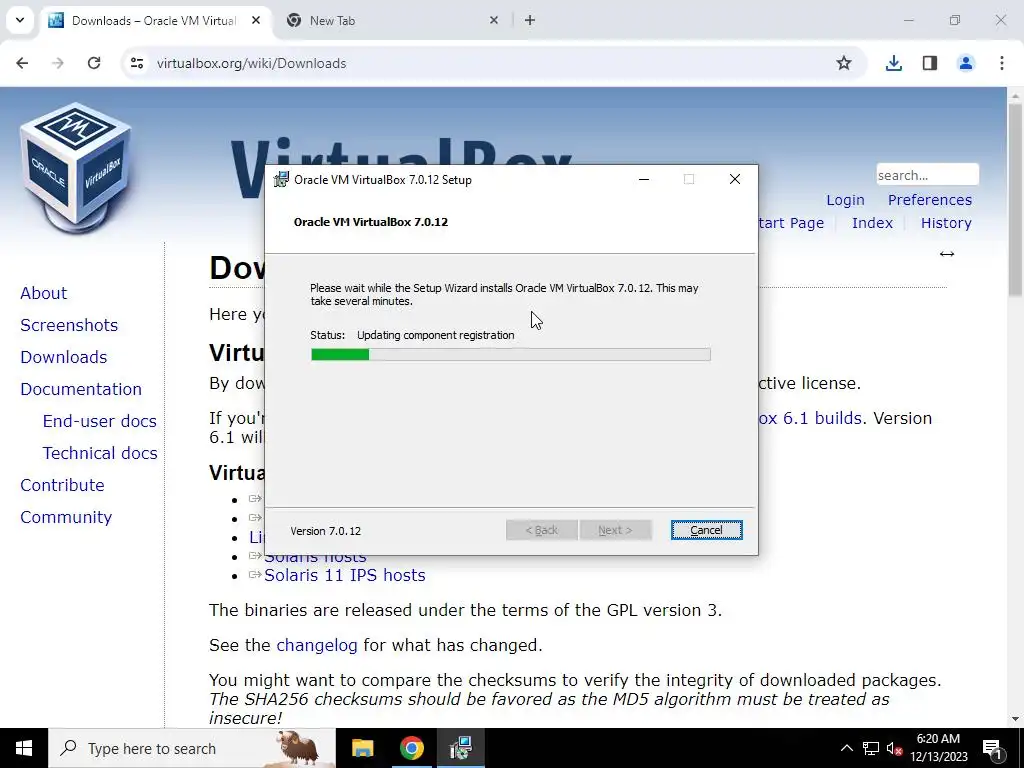Open the Solaris 11 IPS hosts link
The height and width of the screenshot is (768, 1024).
click(x=344, y=575)
